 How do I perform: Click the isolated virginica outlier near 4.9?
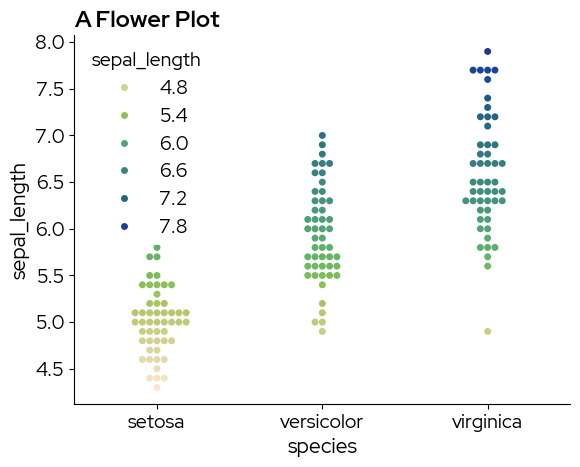488,331
